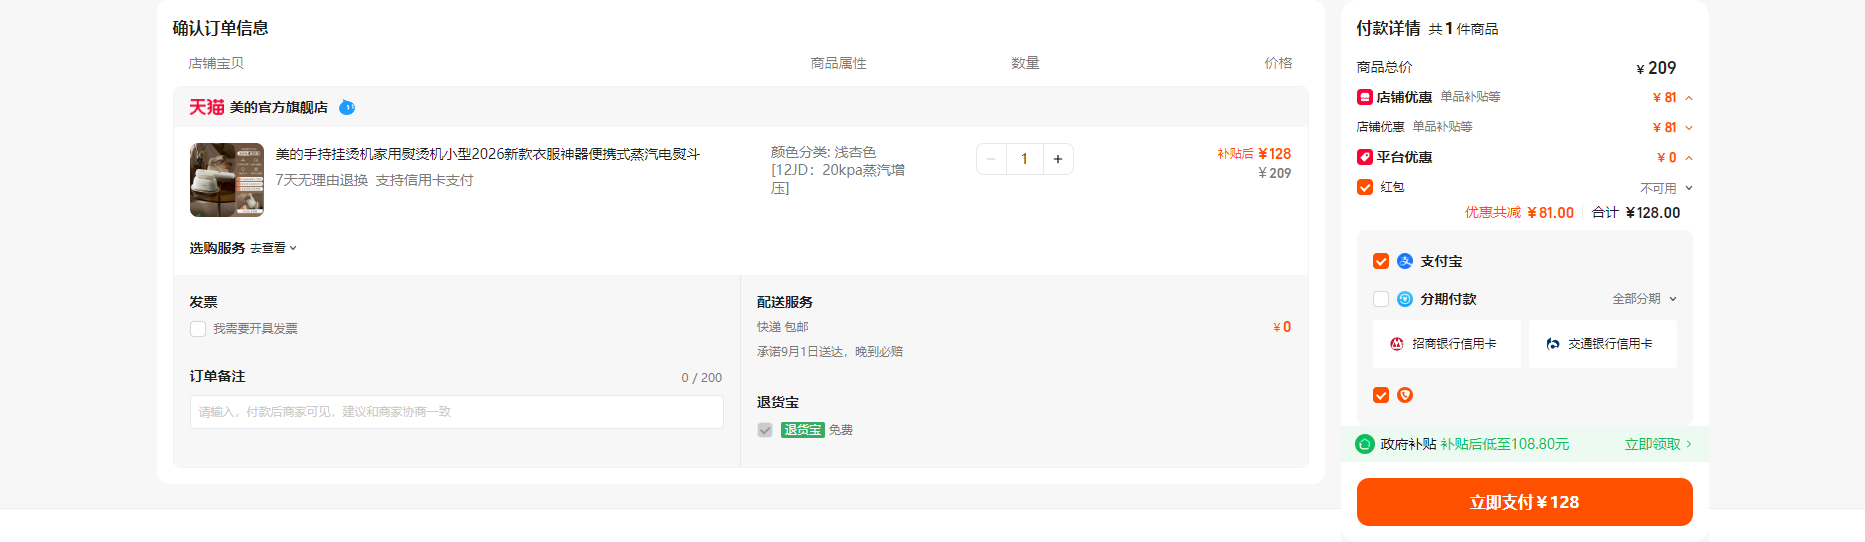Click the red 平台优惠 tag icon
This screenshot has width=1865, height=542.
1364,157
